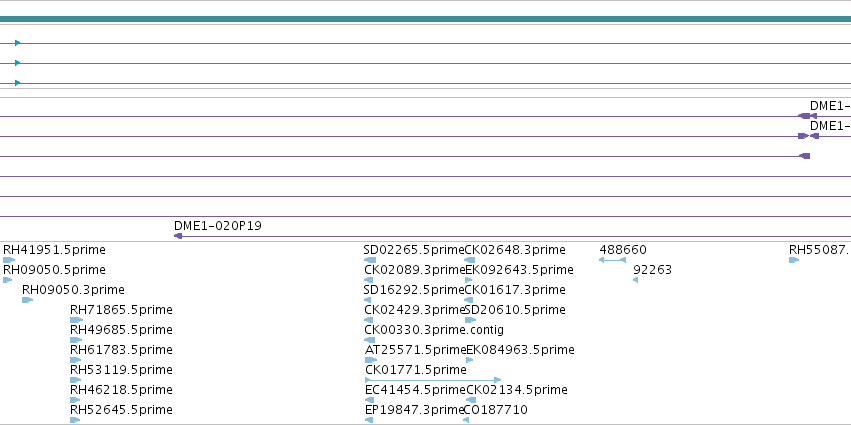Click the arrow glyph beneath AT25571.5prime
Screen dimensions: 851x425
(371, 360)
